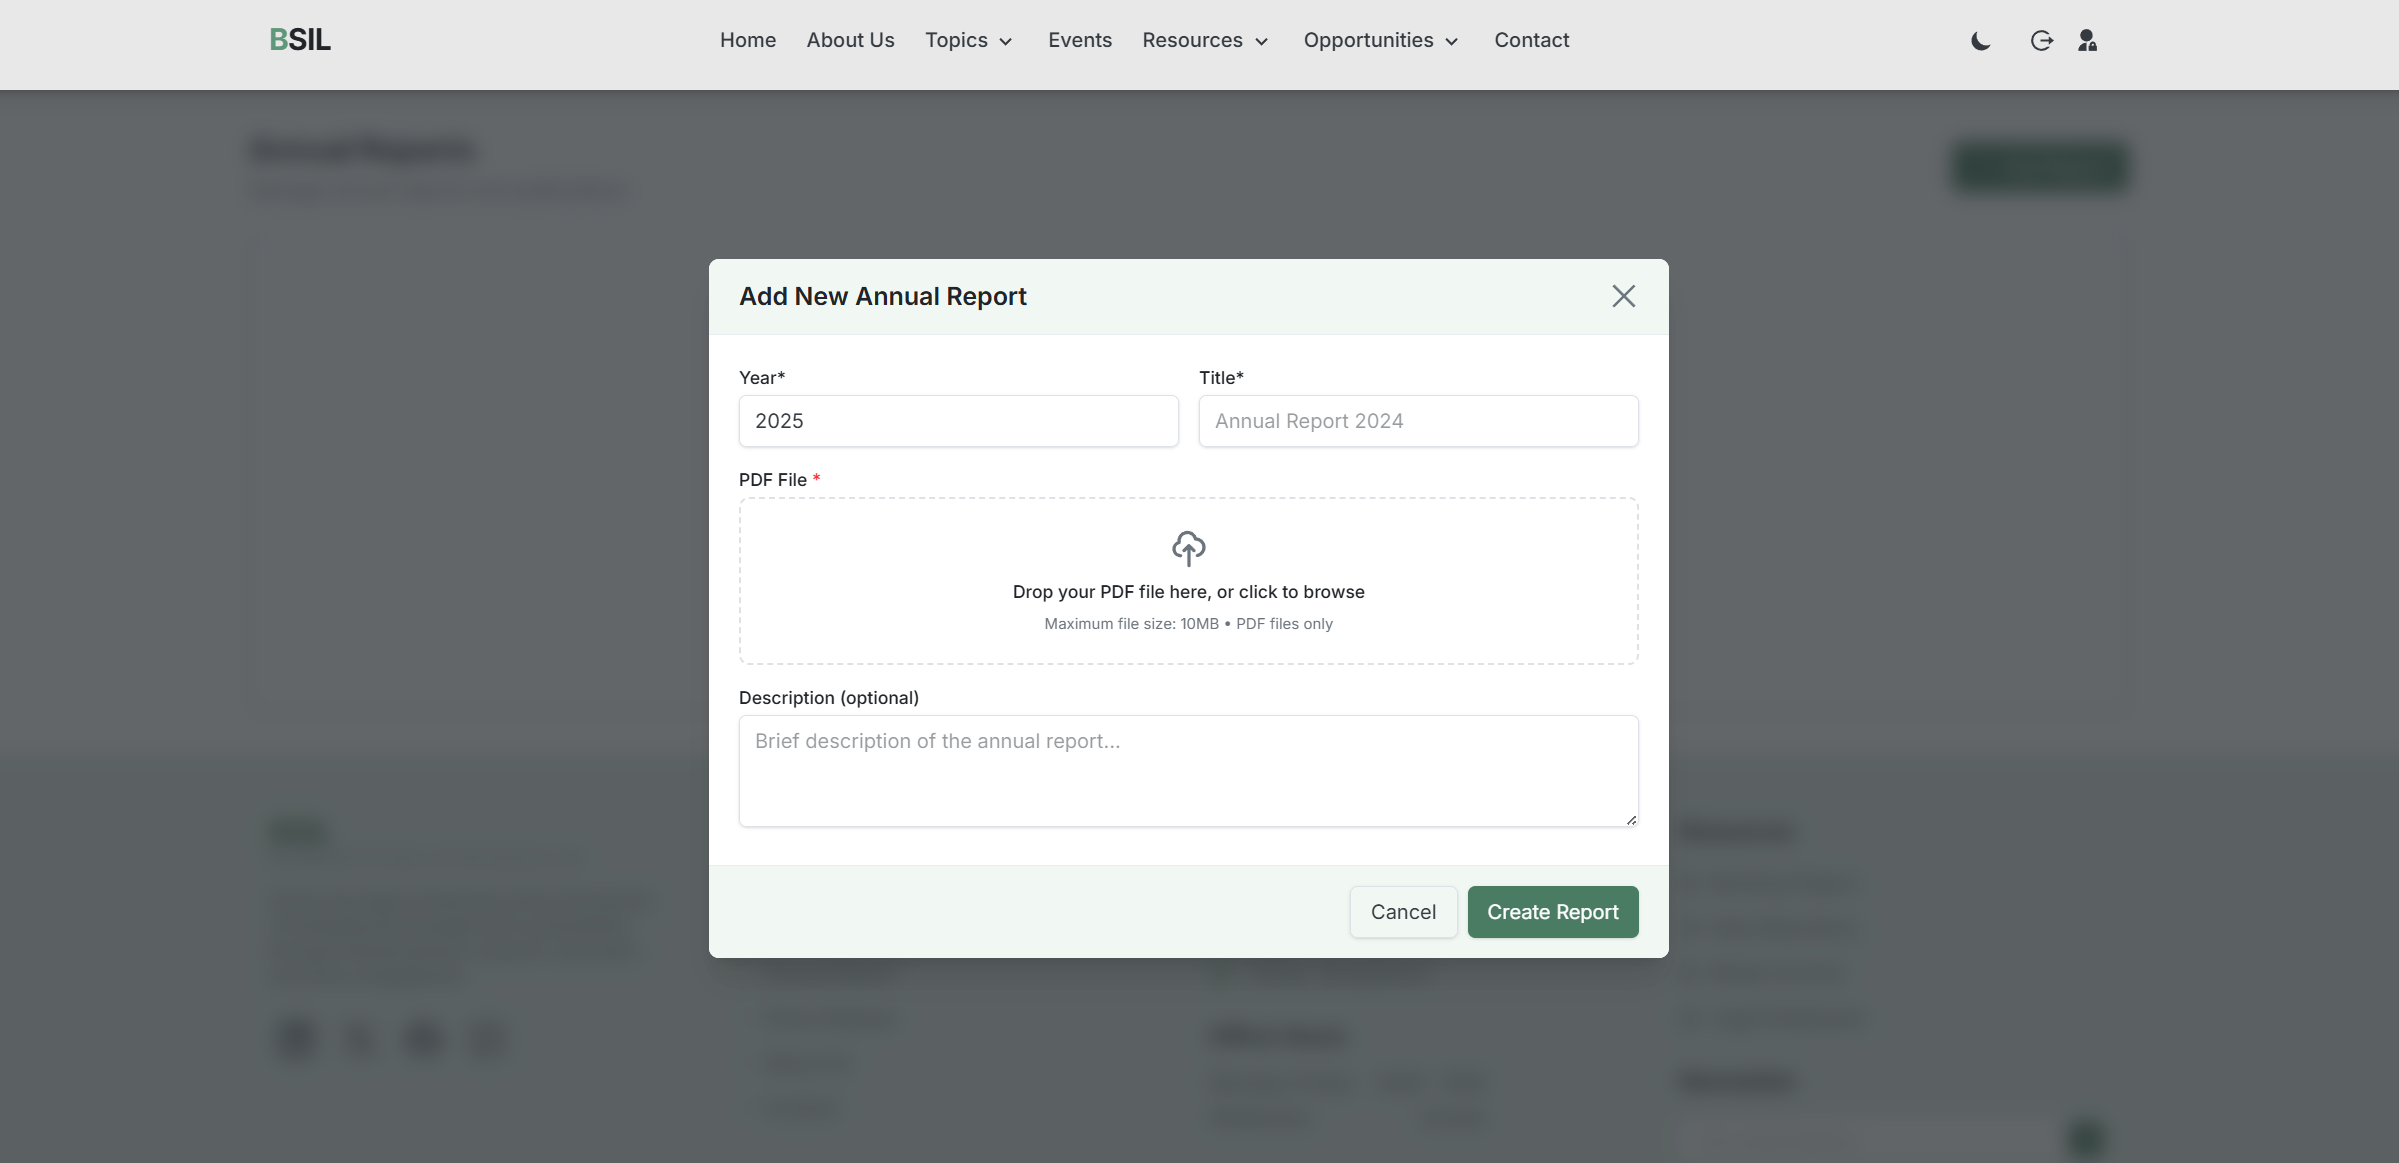Cancel the new annual report form
The width and height of the screenshot is (2399, 1163).
tap(1402, 912)
